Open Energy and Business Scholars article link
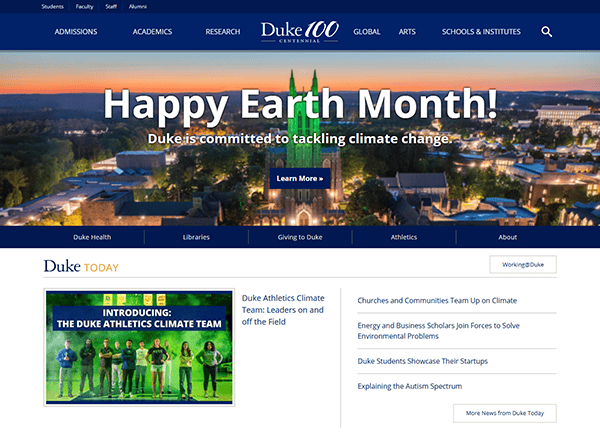 pos(439,331)
